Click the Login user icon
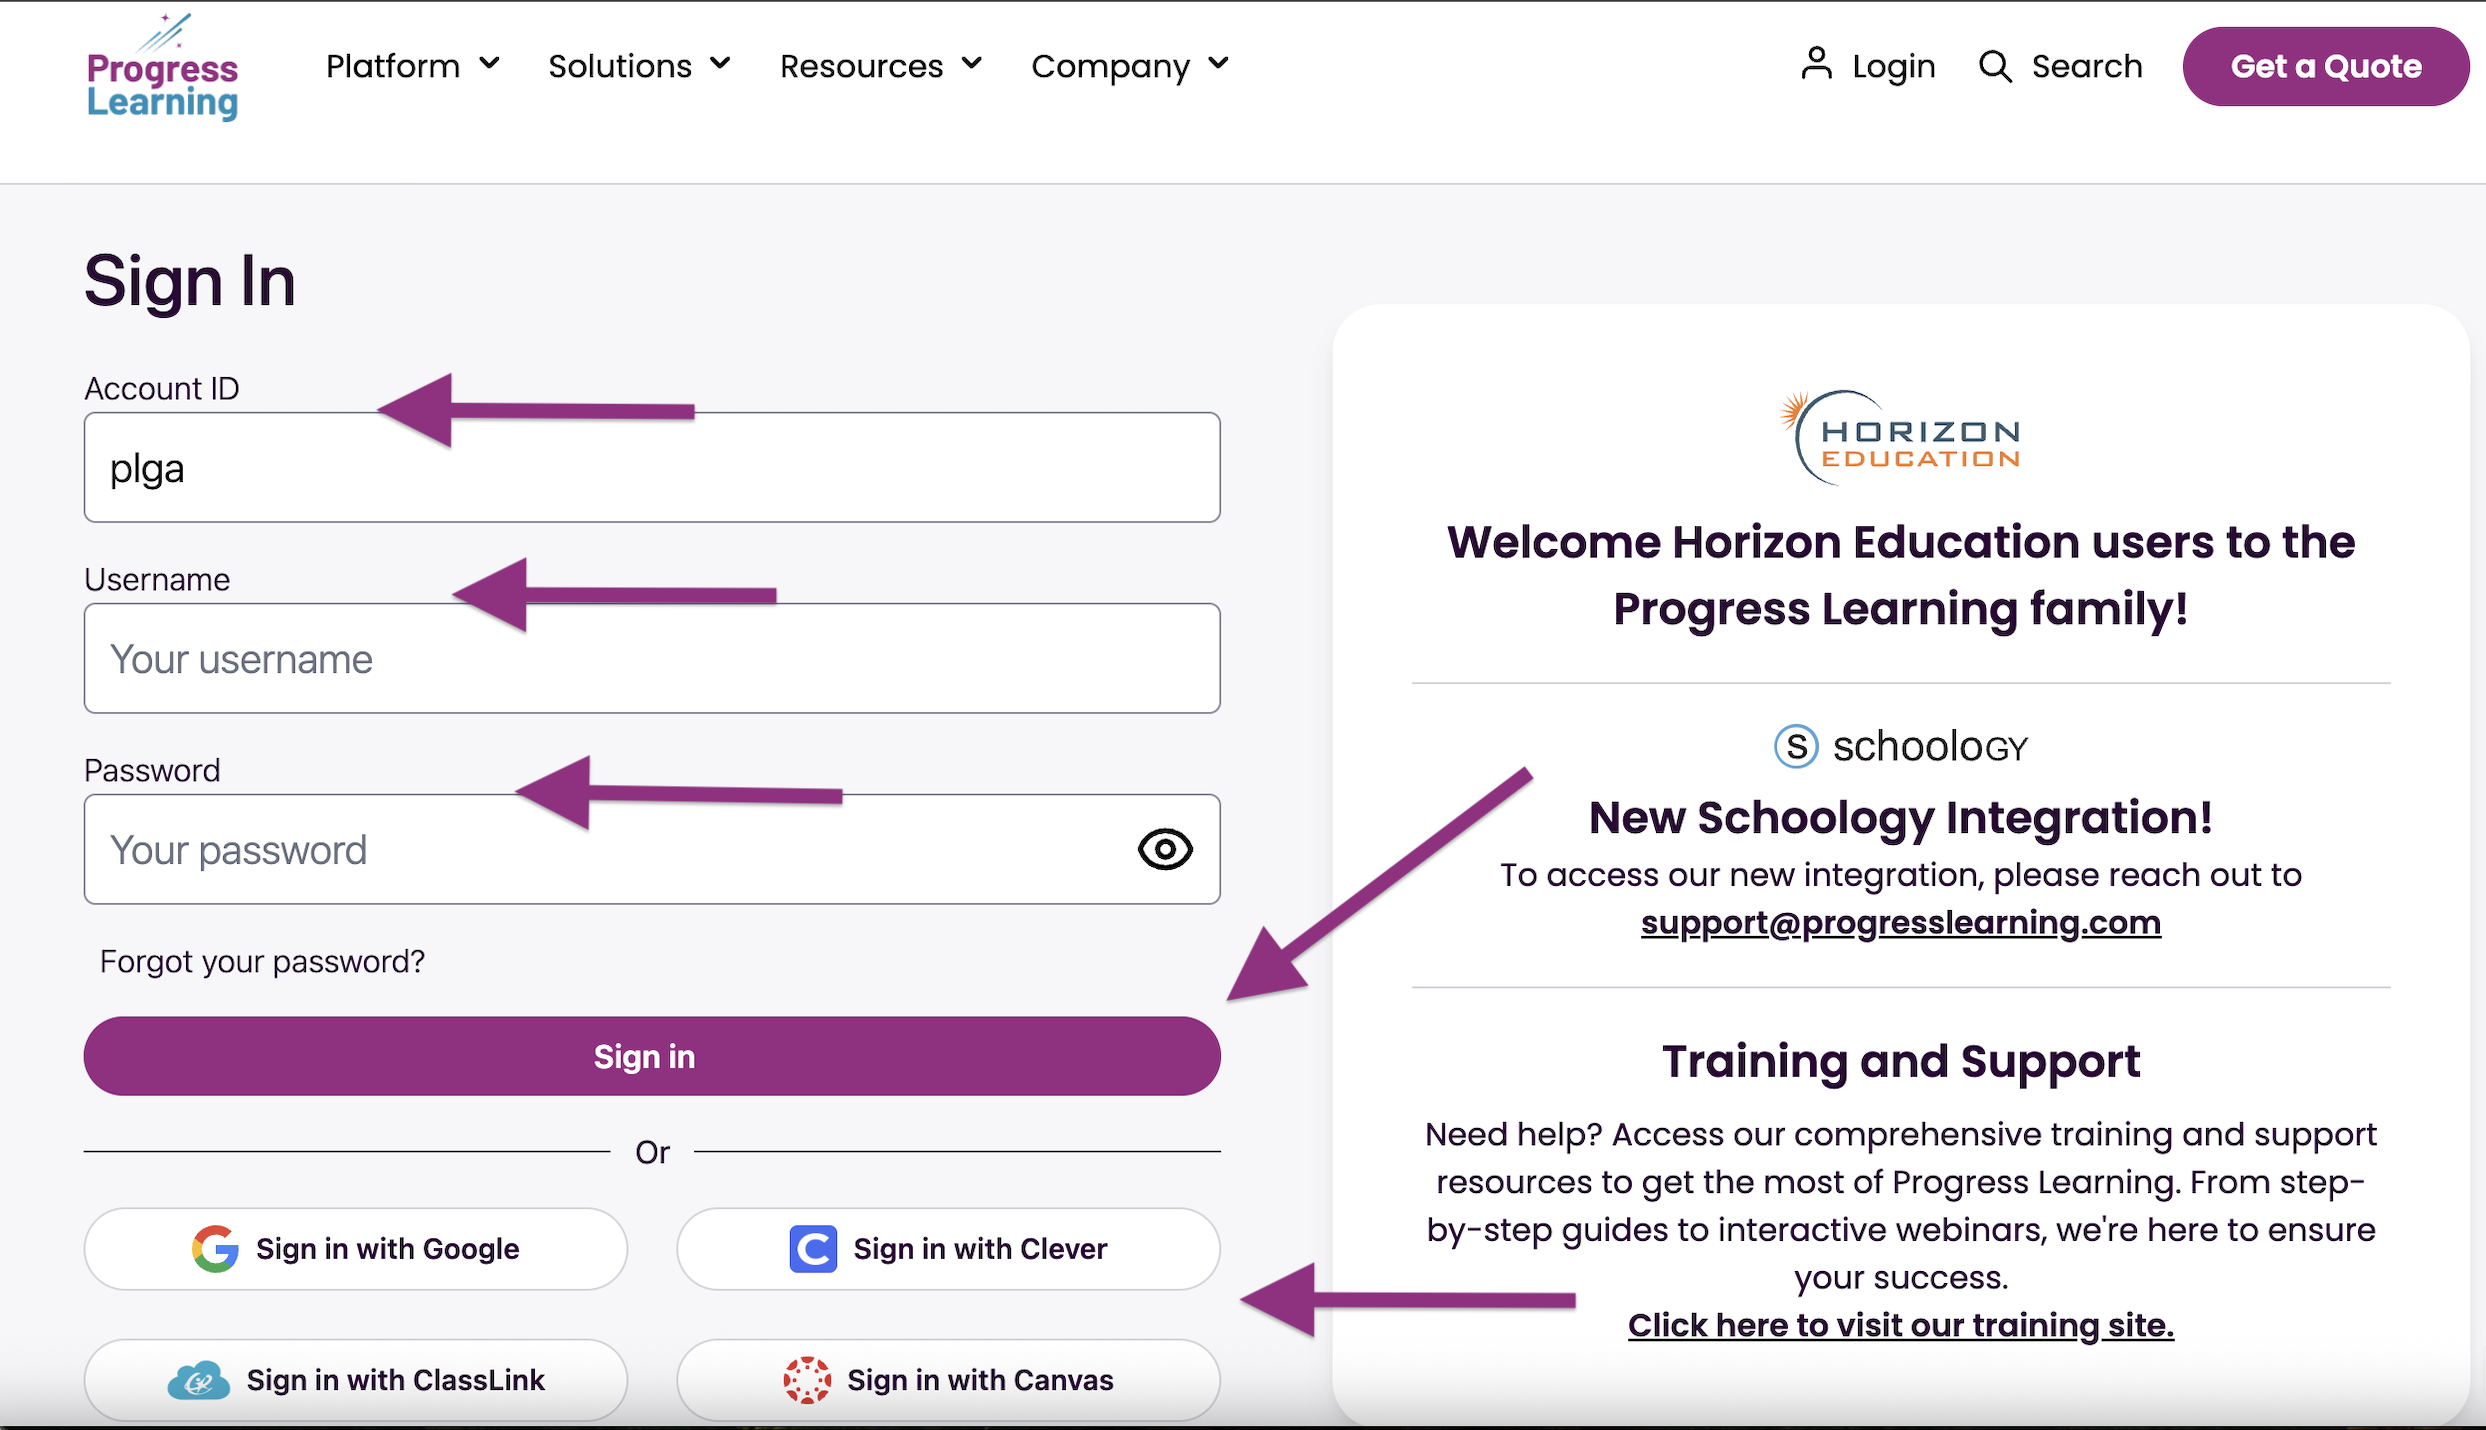 (x=1816, y=64)
